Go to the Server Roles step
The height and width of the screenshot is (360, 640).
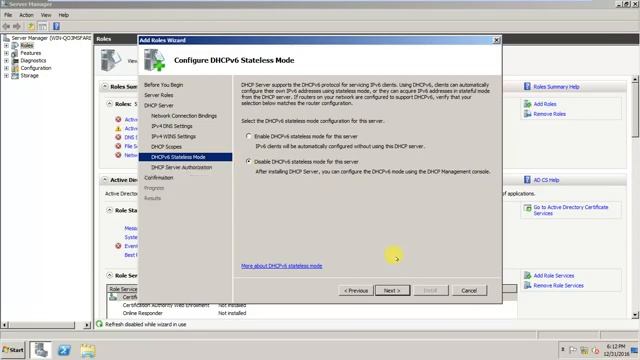click(x=158, y=95)
